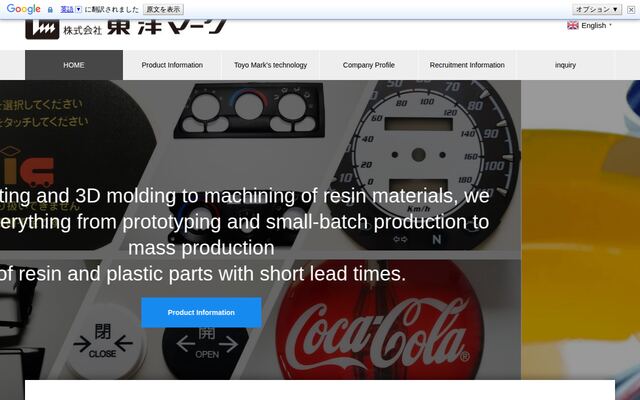The width and height of the screenshot is (640, 400).
Task: Click the 原文を表示 button
Action: pyautogui.click(x=163, y=9)
